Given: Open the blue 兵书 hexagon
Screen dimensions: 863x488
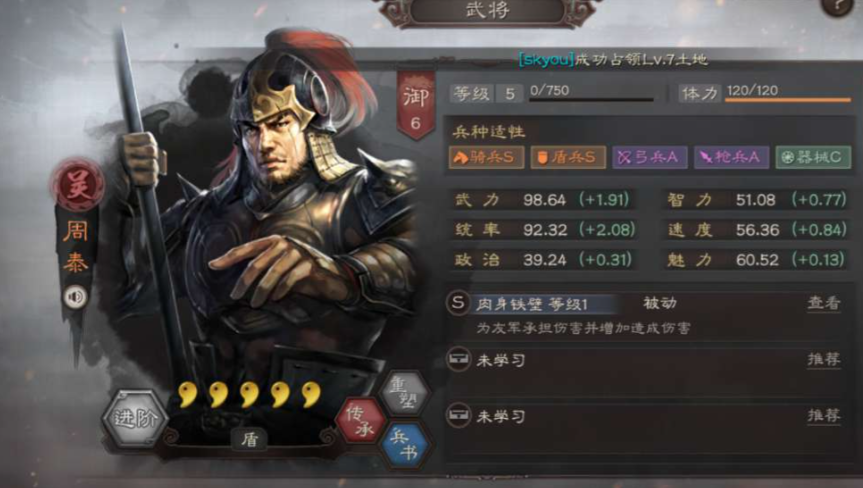Looking at the screenshot, I should [x=405, y=445].
